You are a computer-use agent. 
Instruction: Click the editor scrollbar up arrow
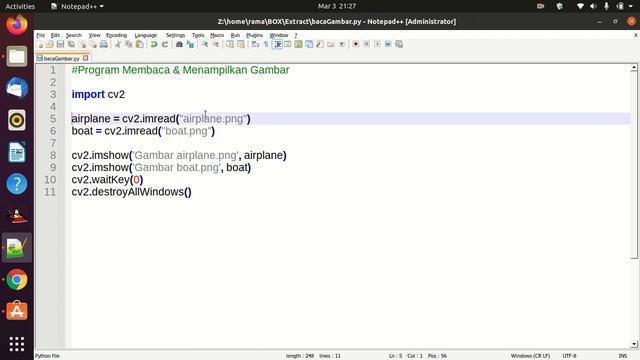pyautogui.click(x=634, y=68)
